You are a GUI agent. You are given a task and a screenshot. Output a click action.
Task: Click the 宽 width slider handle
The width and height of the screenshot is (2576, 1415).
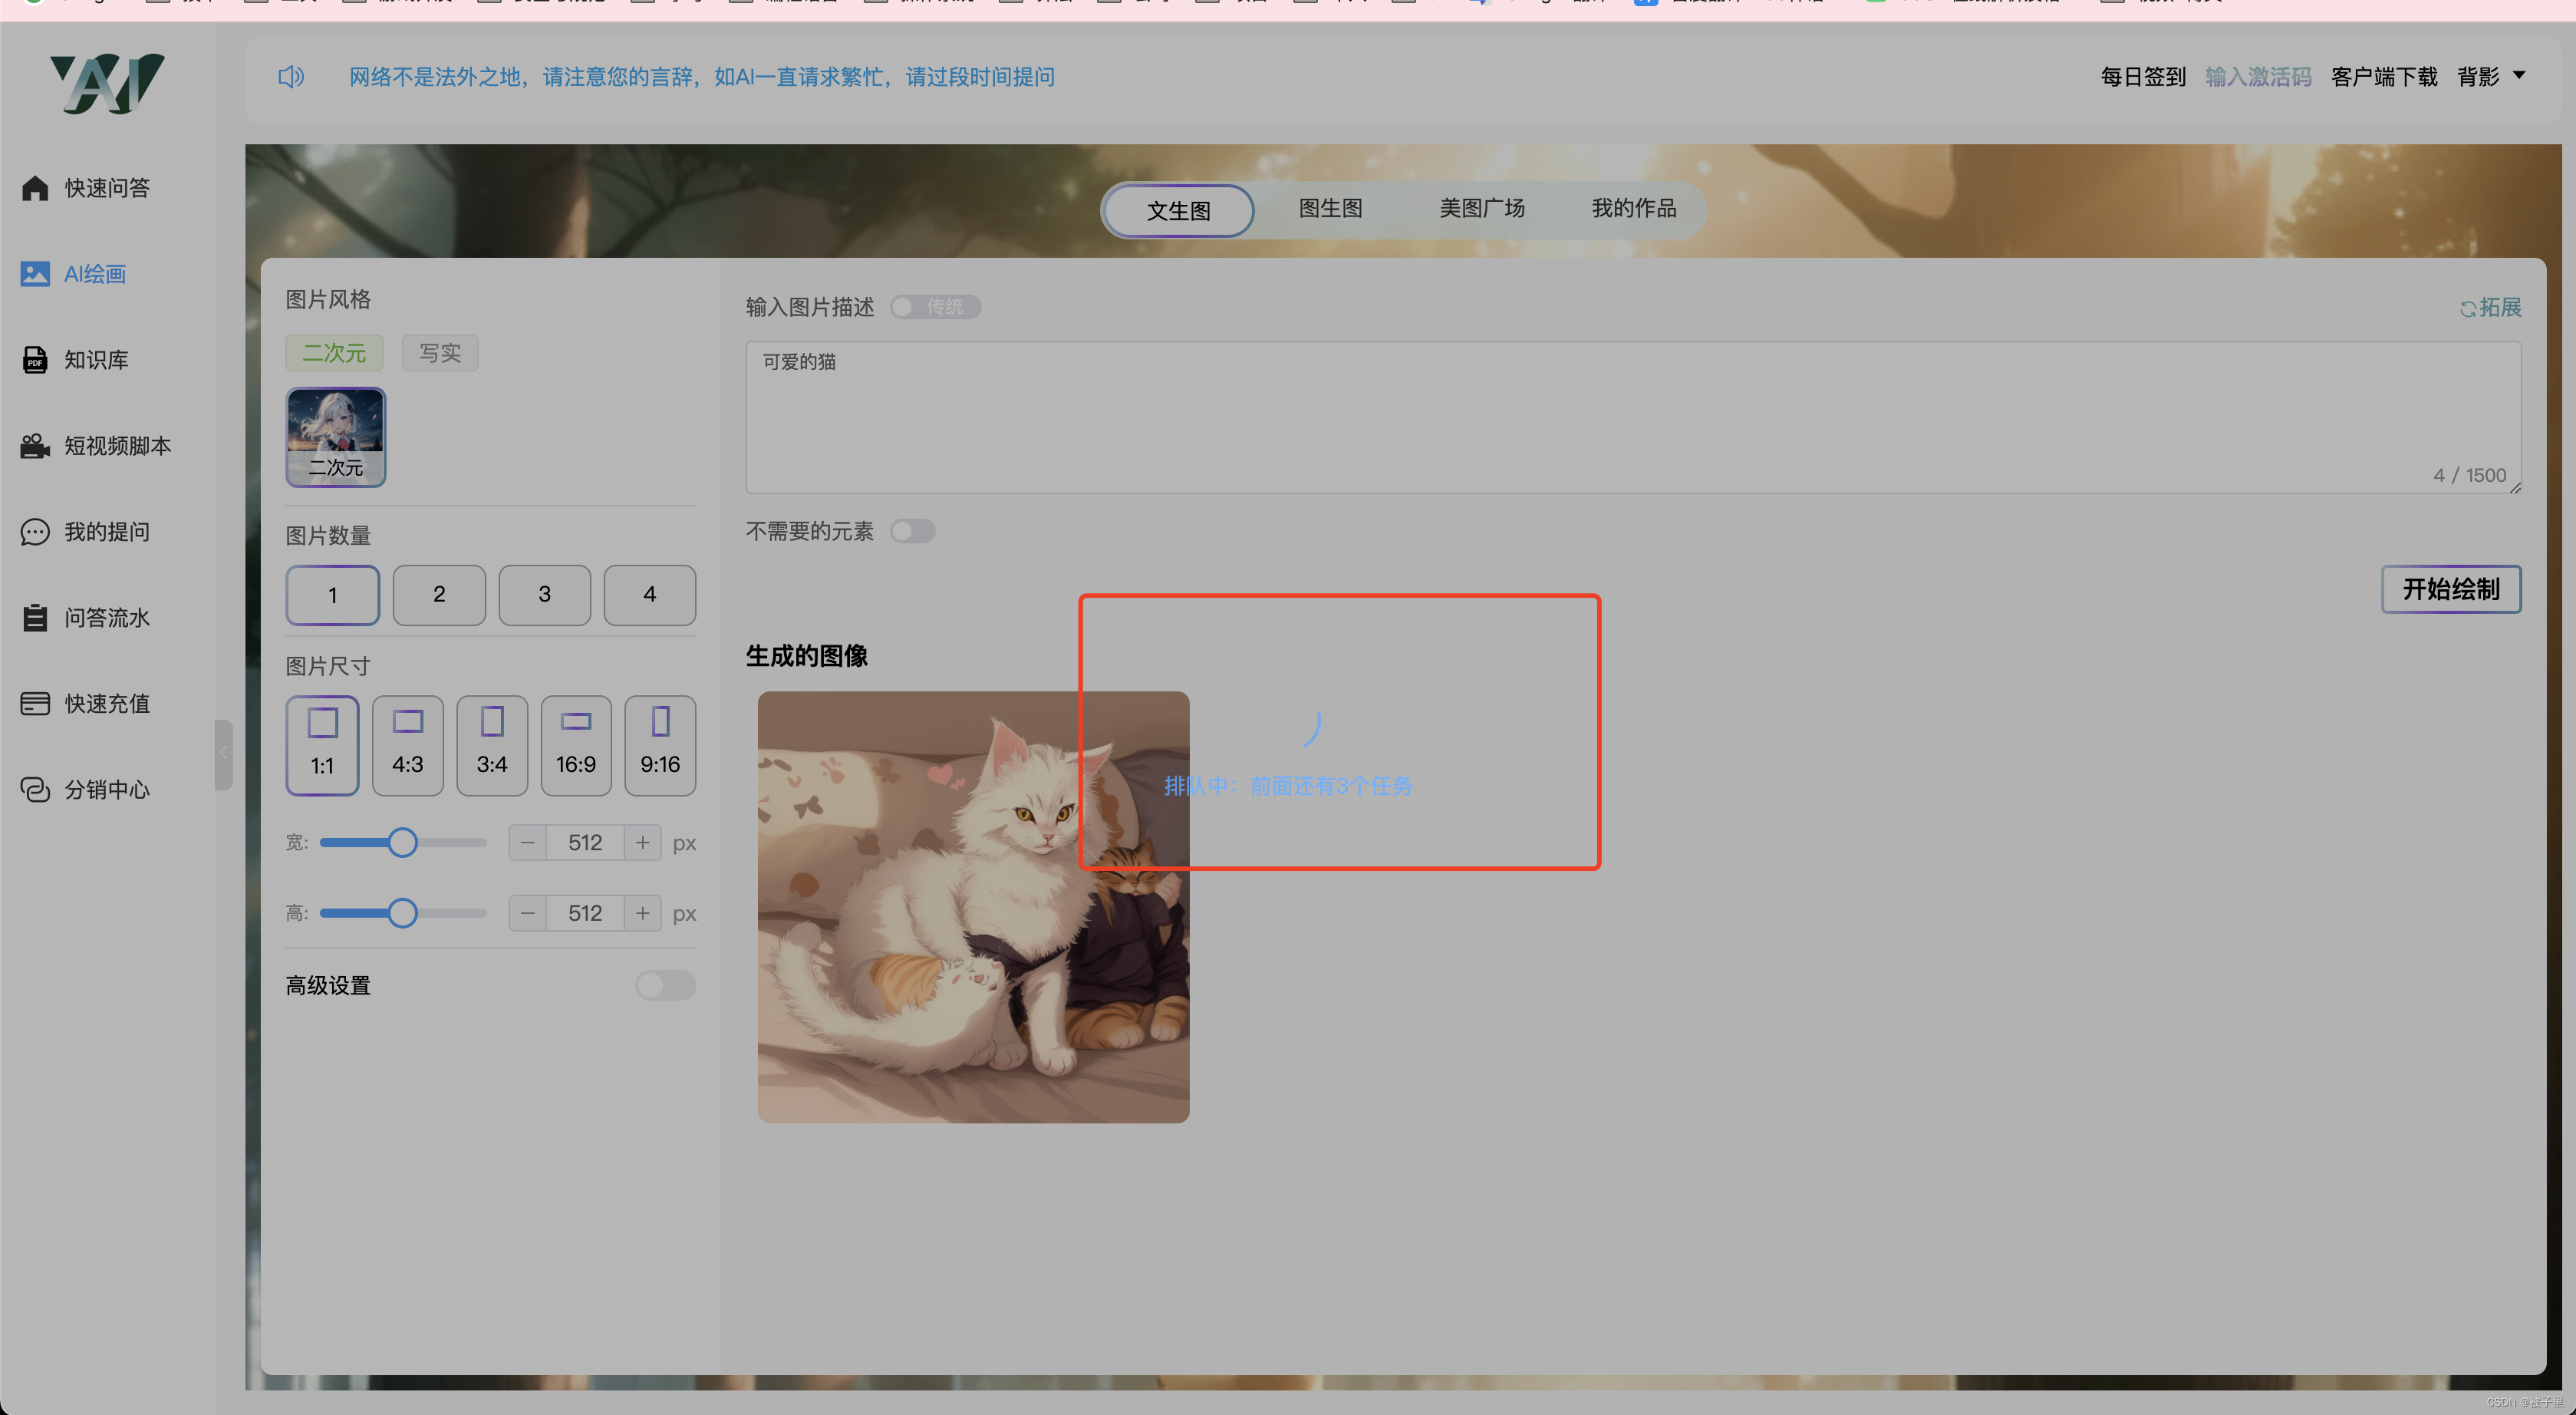tap(402, 843)
